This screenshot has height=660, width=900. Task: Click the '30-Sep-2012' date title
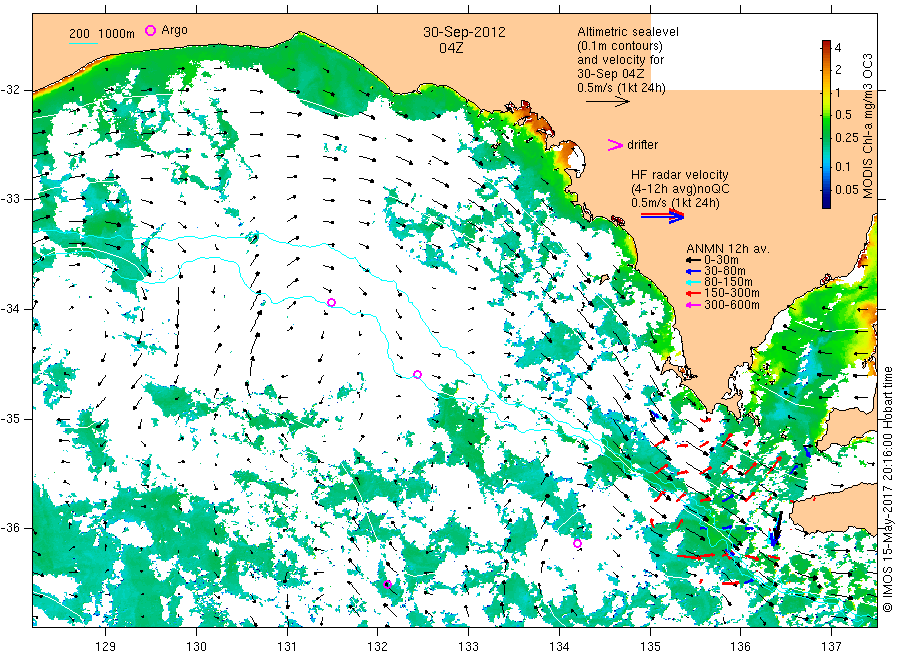pos(464,32)
